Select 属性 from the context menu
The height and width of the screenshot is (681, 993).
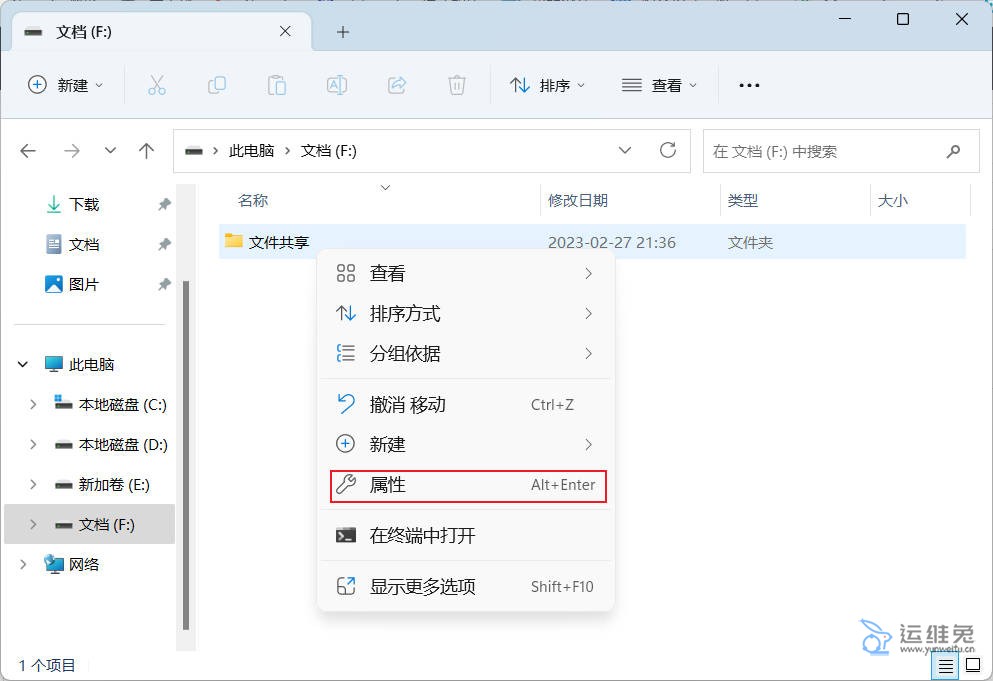click(x=389, y=485)
